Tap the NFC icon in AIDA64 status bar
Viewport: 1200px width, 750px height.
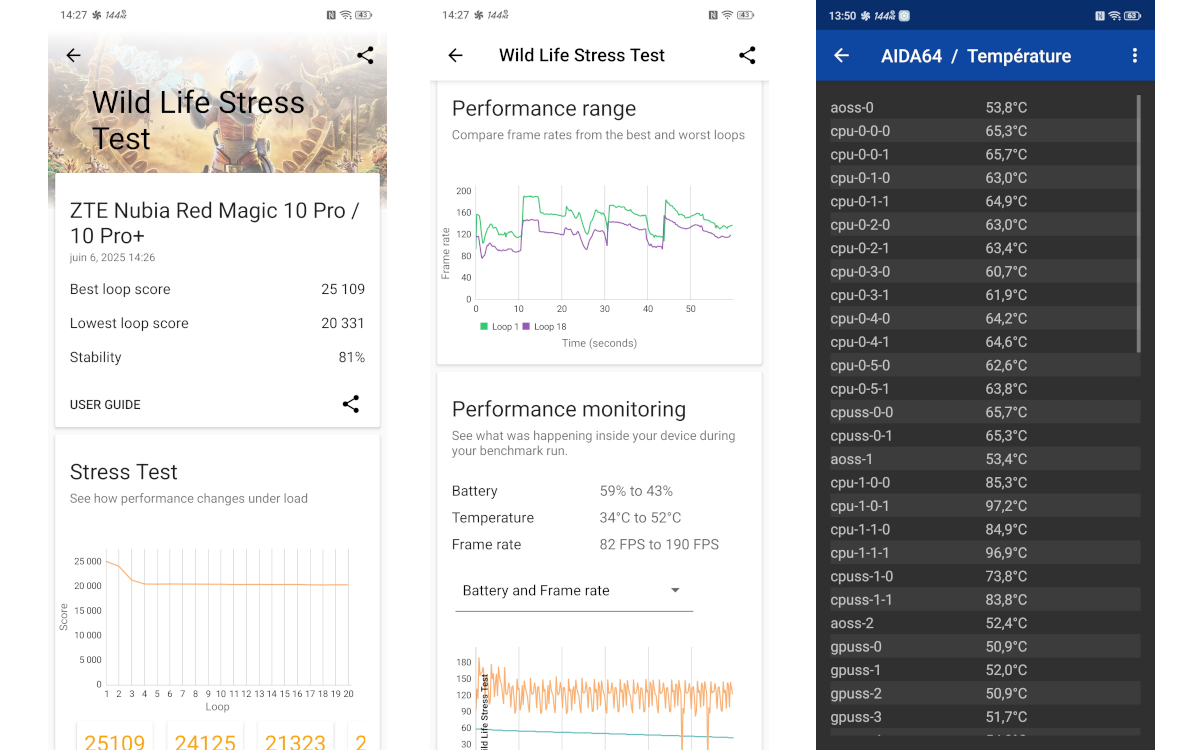1099,16
